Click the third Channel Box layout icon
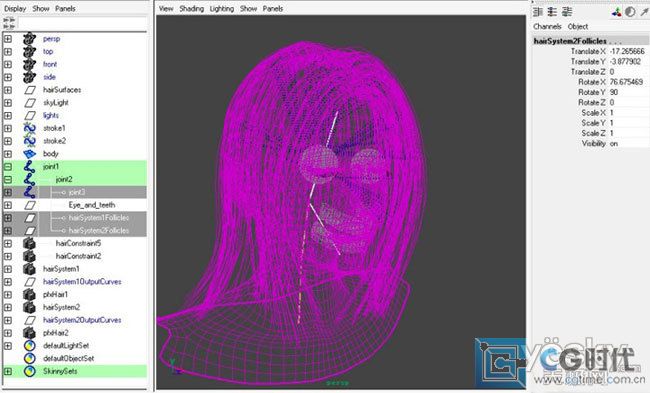 point(567,12)
